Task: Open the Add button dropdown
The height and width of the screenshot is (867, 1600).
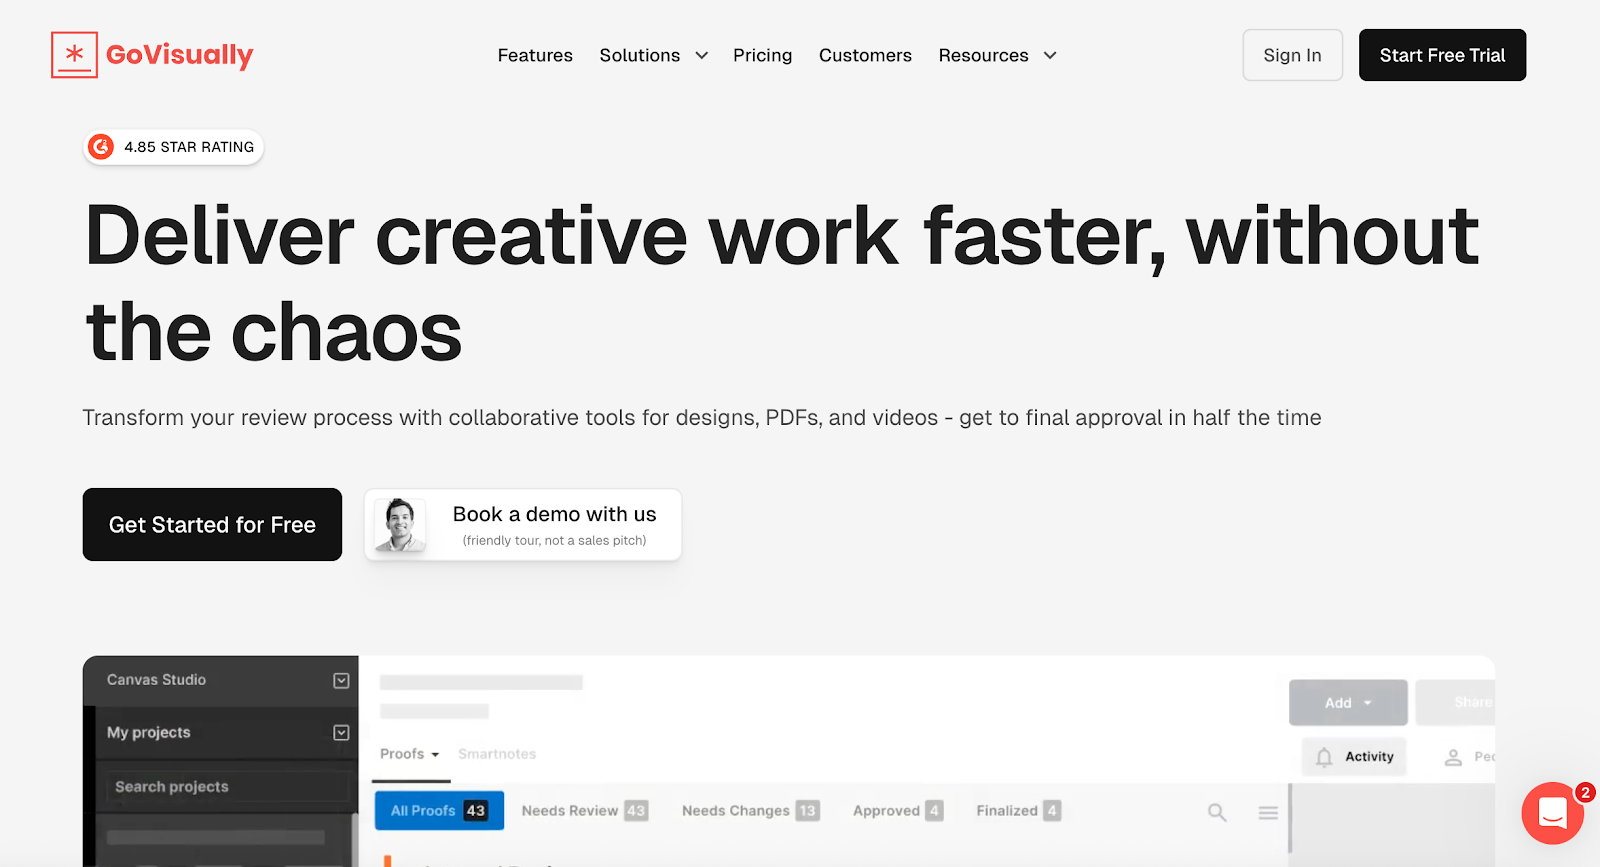Action: click(x=1348, y=703)
